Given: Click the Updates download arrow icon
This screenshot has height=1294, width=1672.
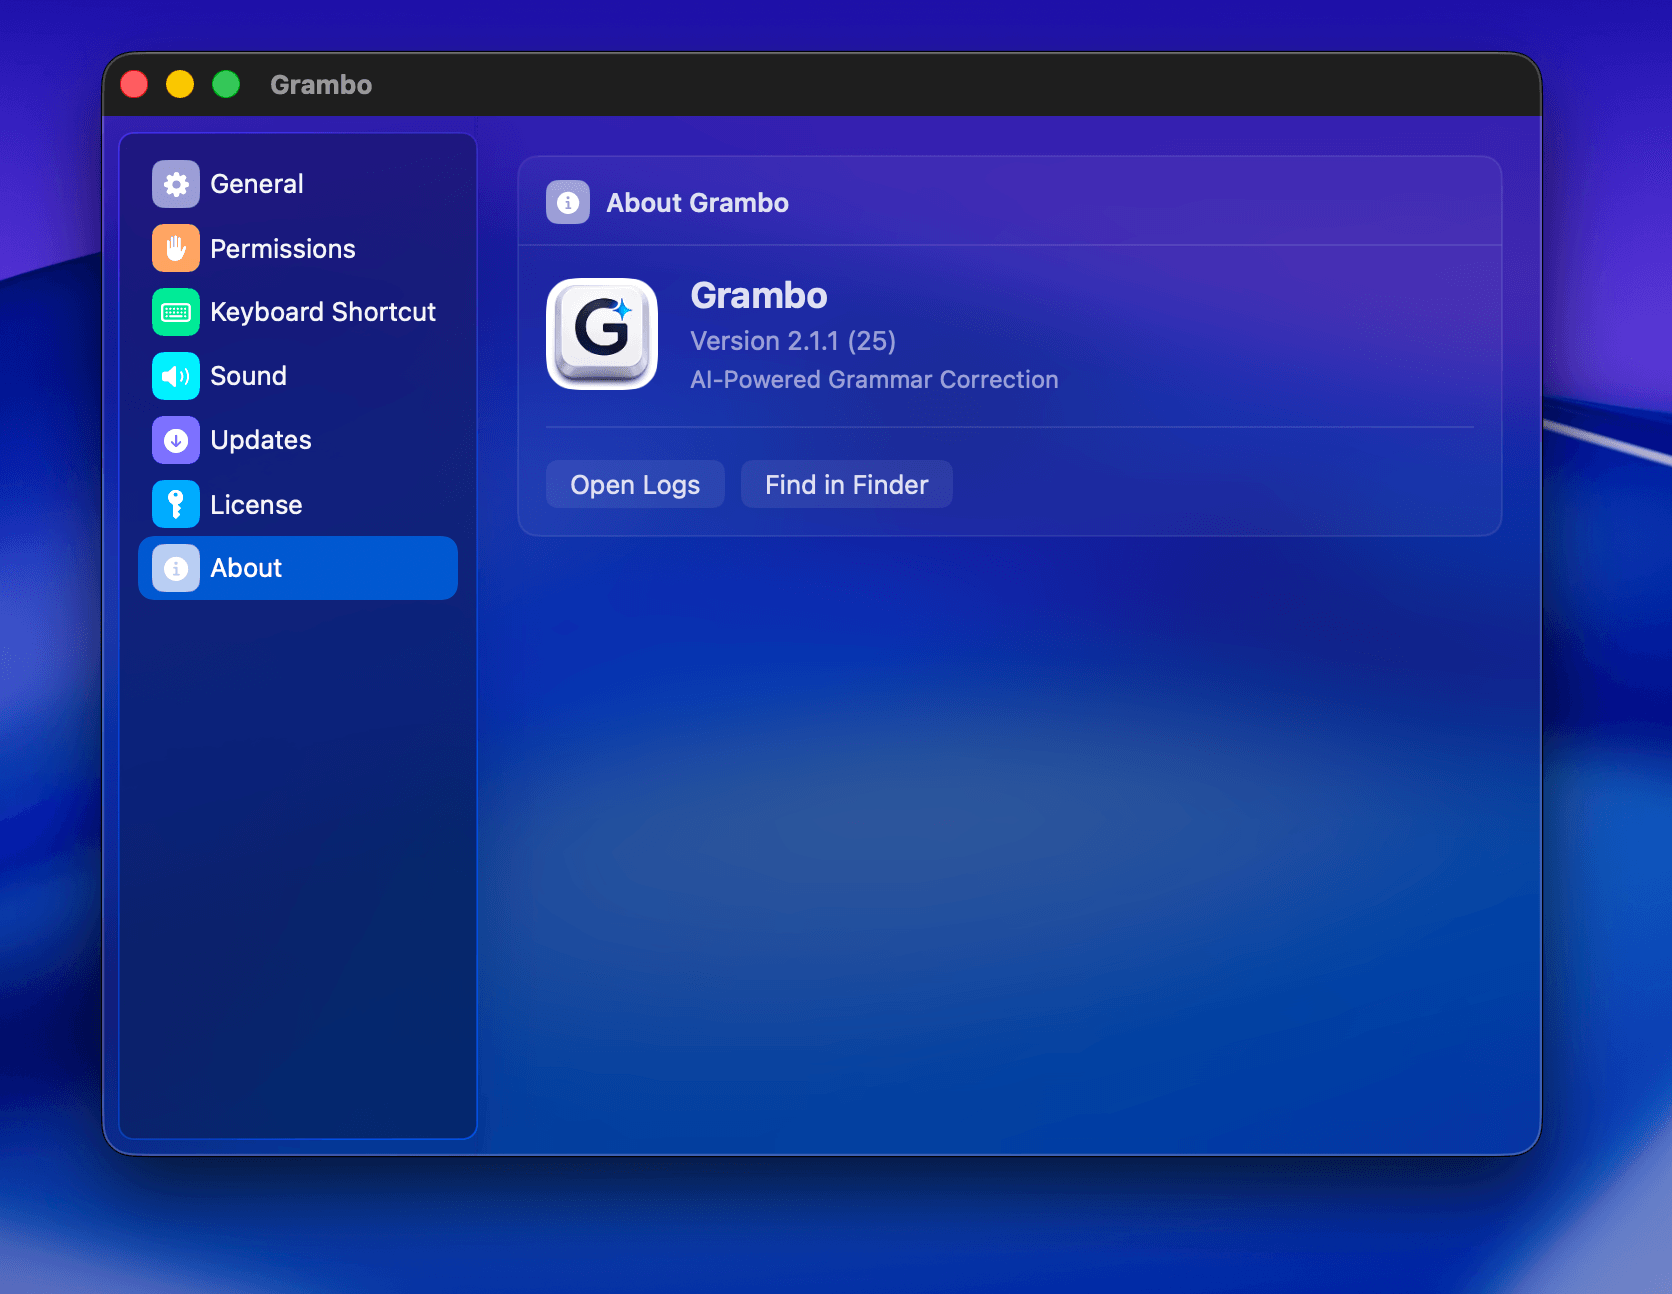Looking at the screenshot, I should pos(176,440).
